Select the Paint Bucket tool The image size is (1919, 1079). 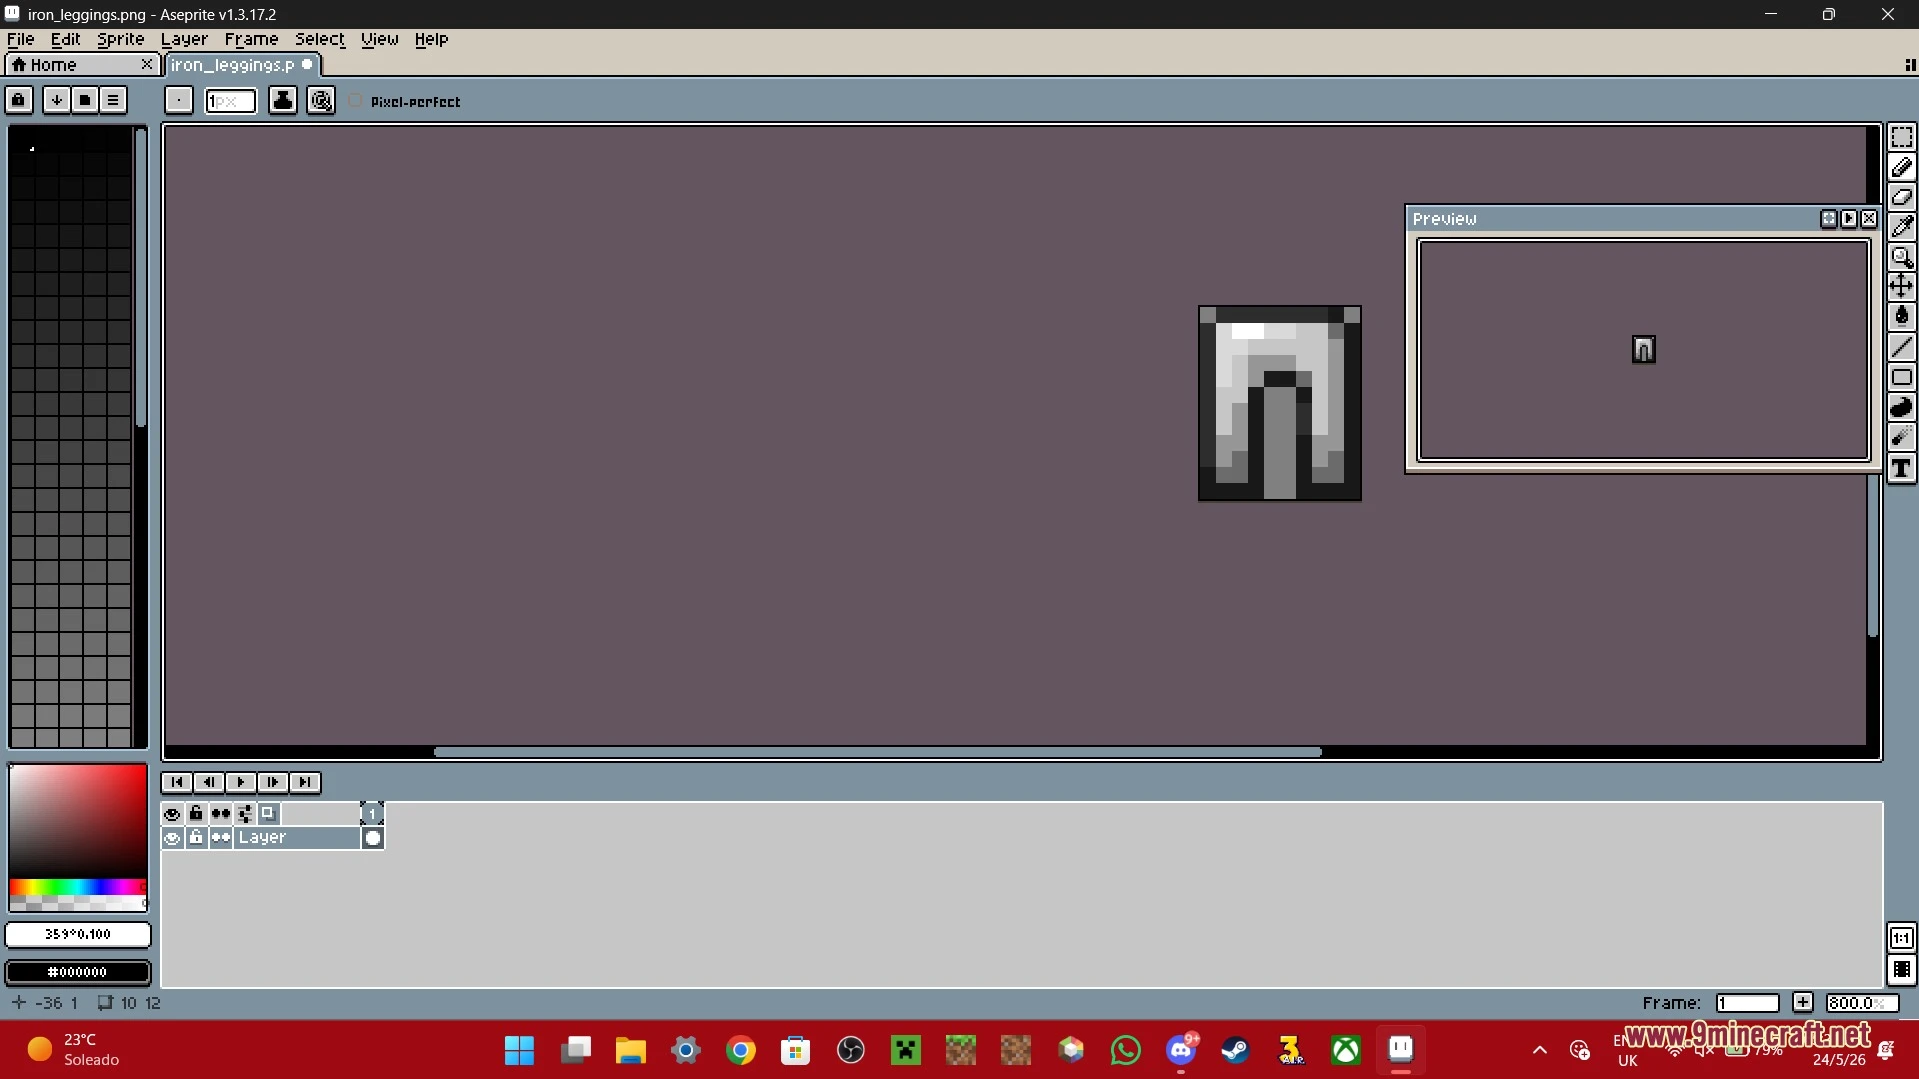pos(1901,317)
